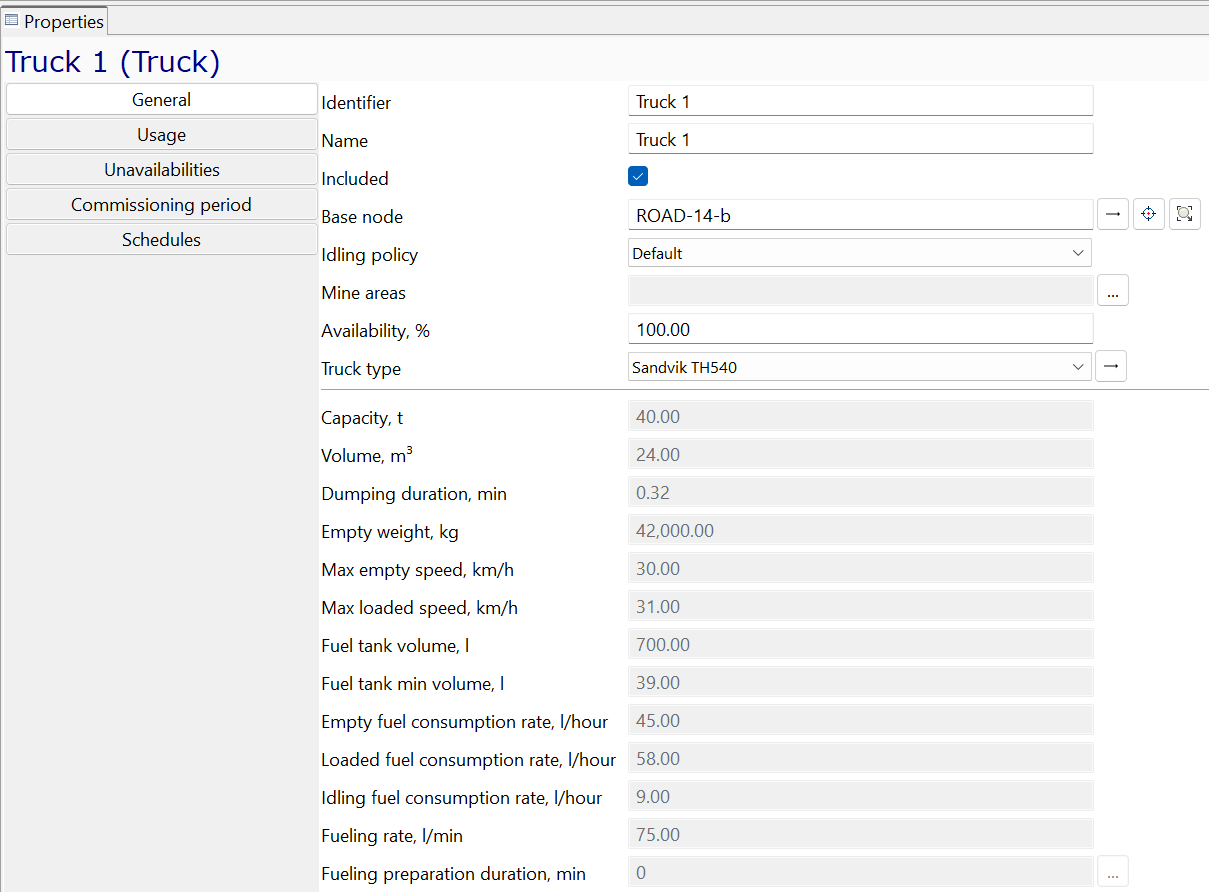Screen dimensions: 1209x892
Task: Select the Properties panel tab
Action: (55, 21)
